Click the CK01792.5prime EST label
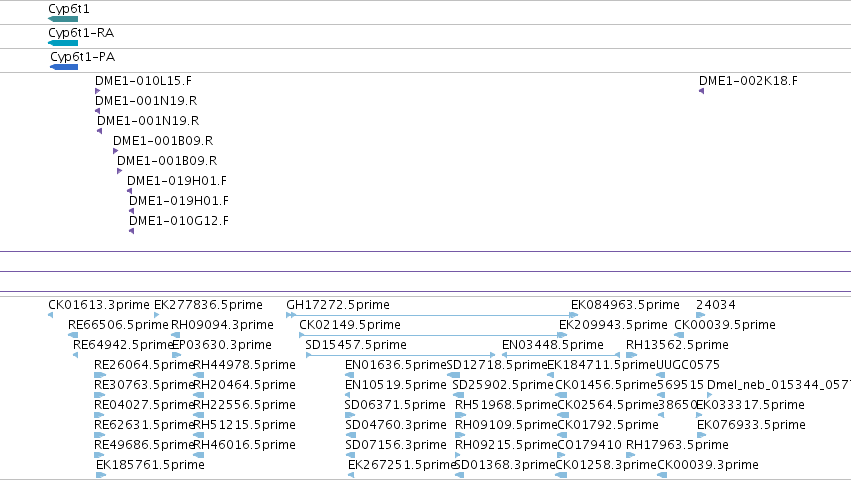The width and height of the screenshot is (851, 480). click(x=608, y=426)
